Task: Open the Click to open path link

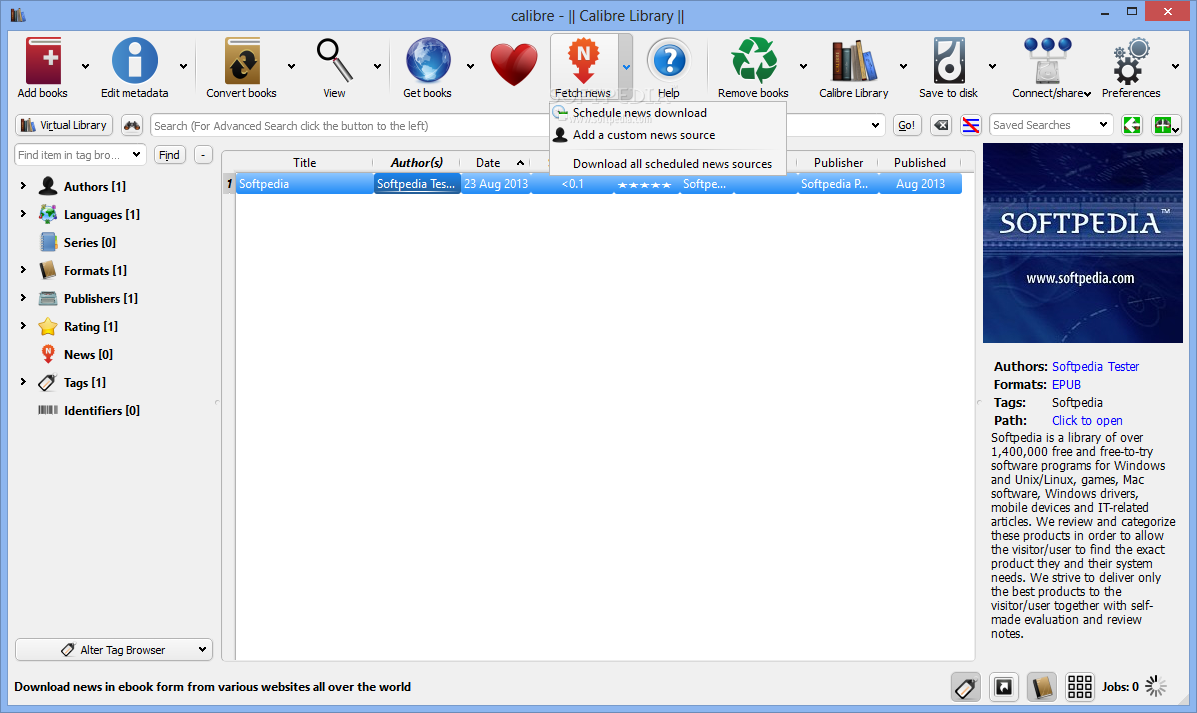Action: (1087, 421)
